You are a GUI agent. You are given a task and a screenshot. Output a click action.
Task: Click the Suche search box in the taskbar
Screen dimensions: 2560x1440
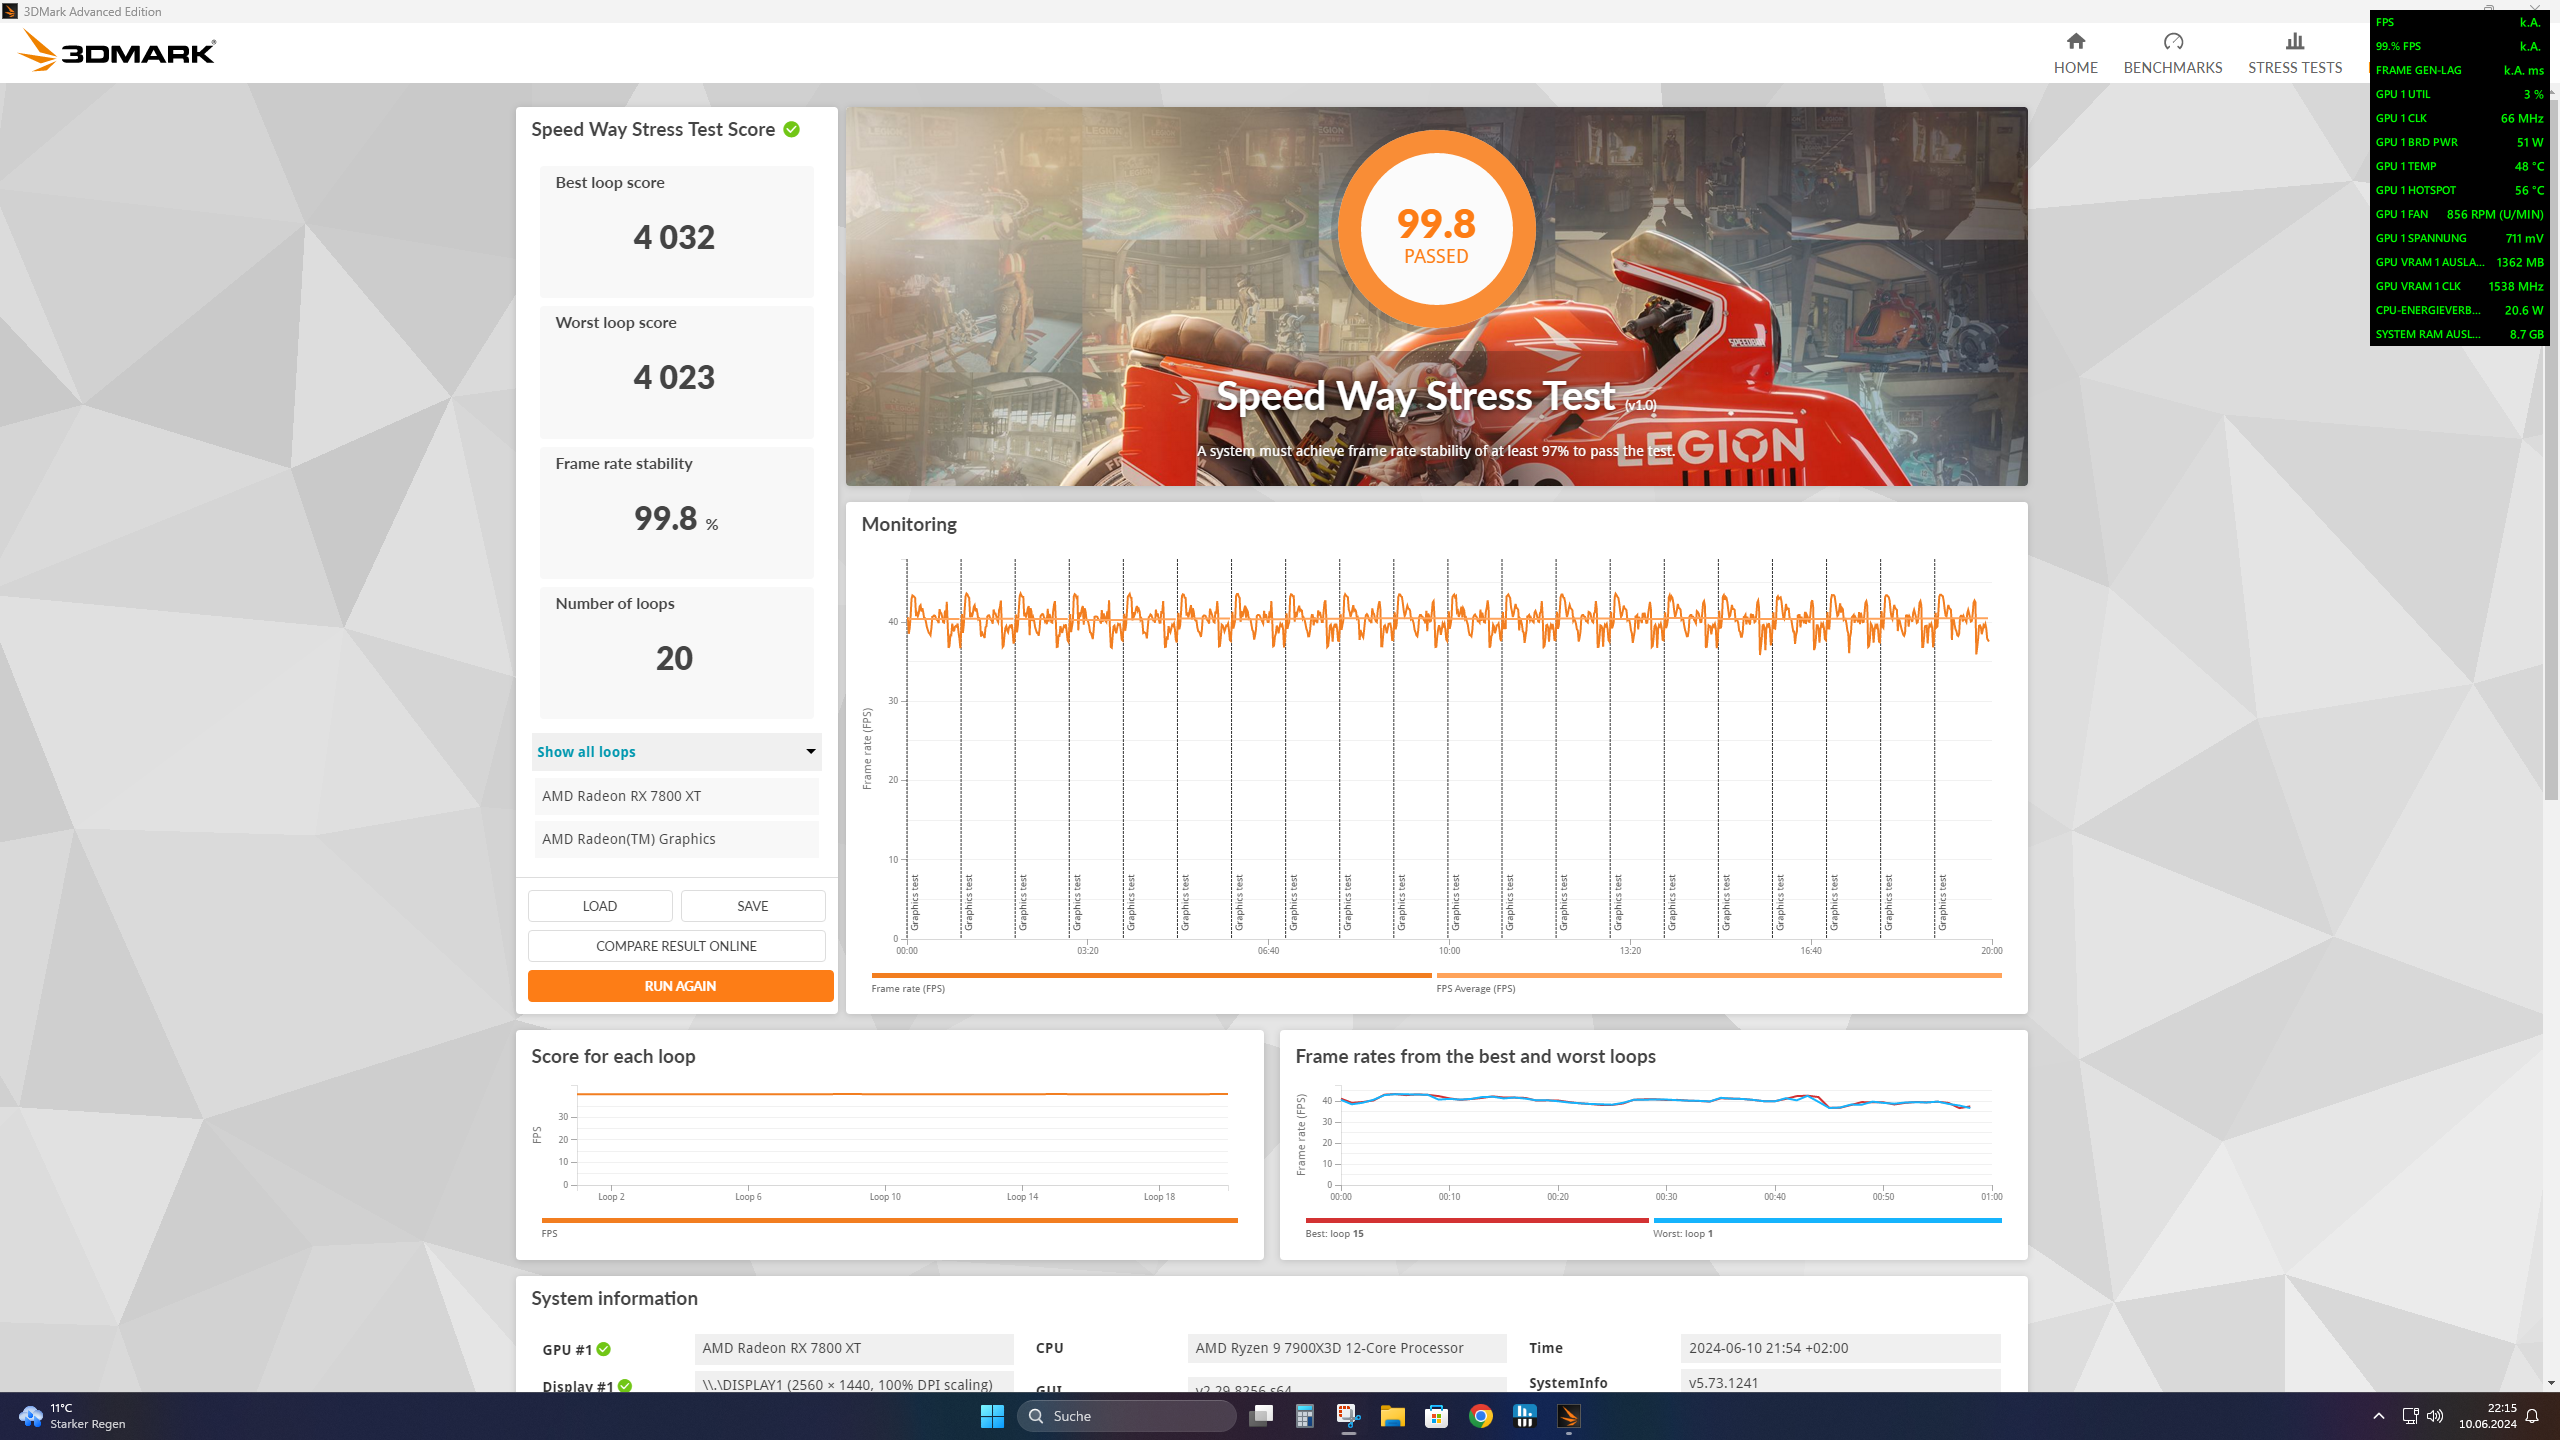pos(1127,1416)
